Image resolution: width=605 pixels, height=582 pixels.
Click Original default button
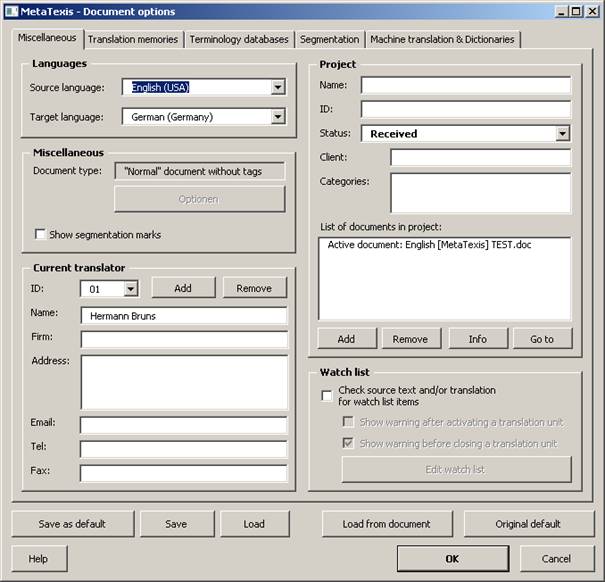click(x=529, y=524)
